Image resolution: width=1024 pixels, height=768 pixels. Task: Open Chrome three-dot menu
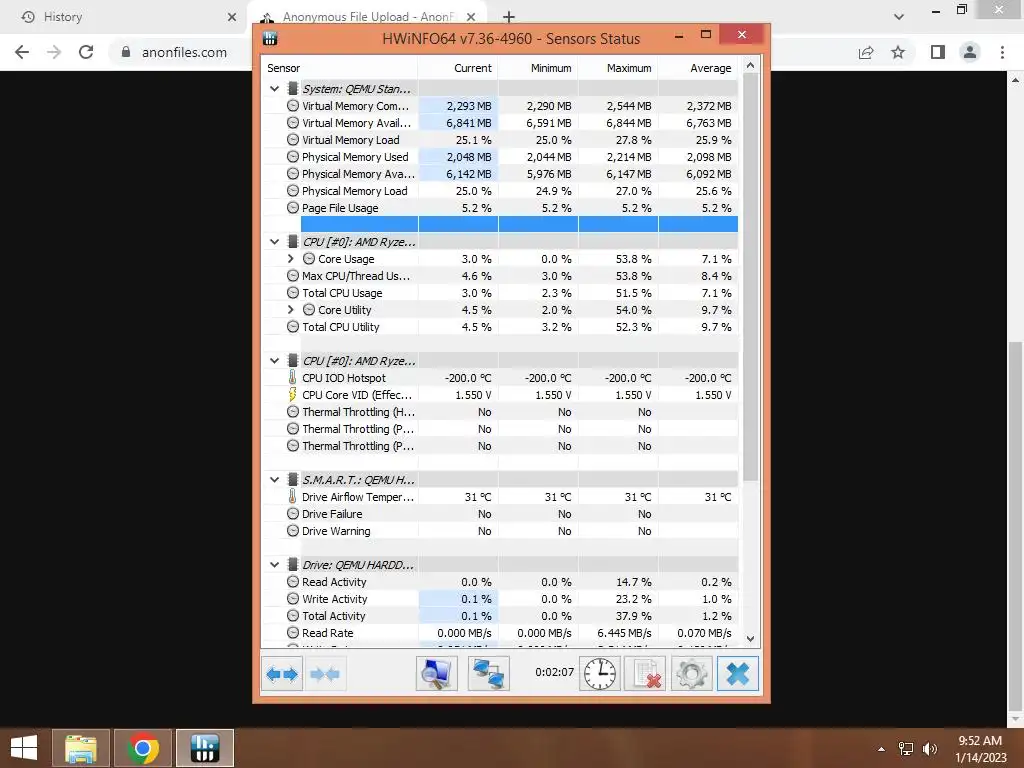[1002, 52]
